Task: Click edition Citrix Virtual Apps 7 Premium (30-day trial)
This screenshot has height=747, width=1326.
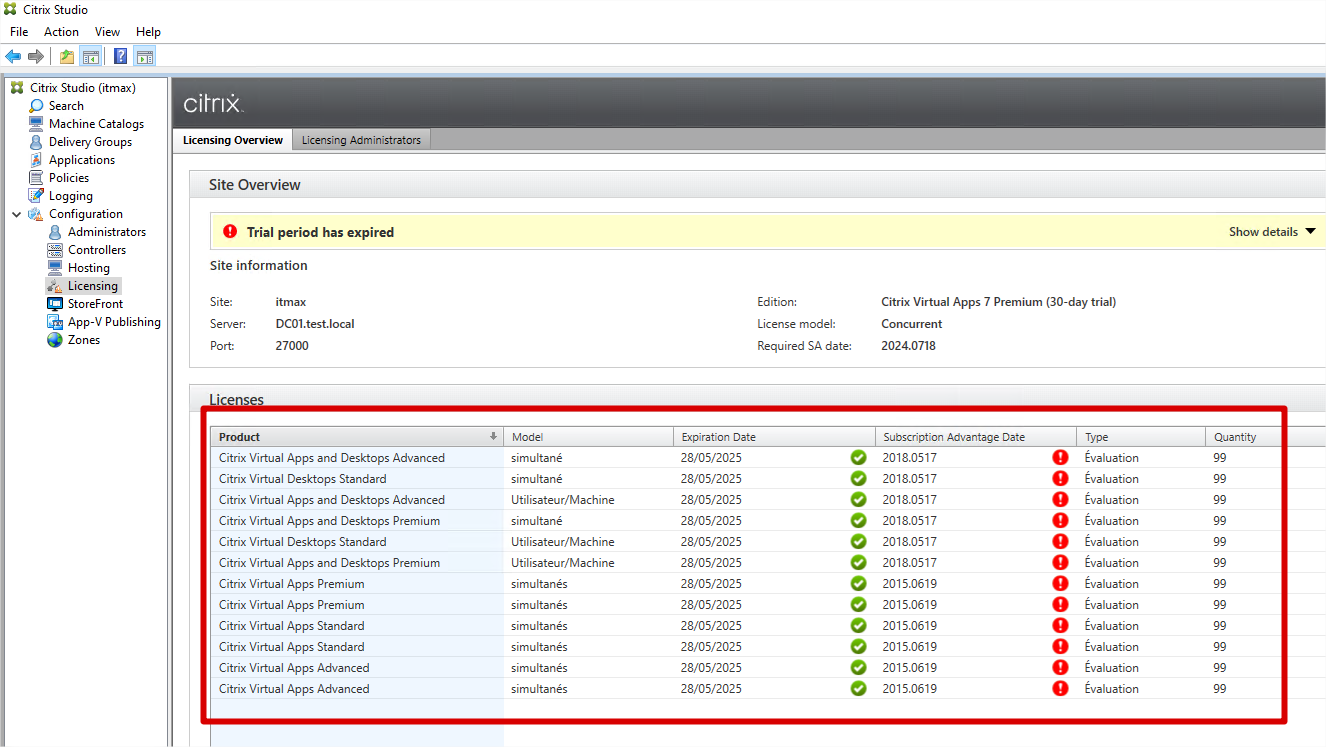Action: pos(998,302)
